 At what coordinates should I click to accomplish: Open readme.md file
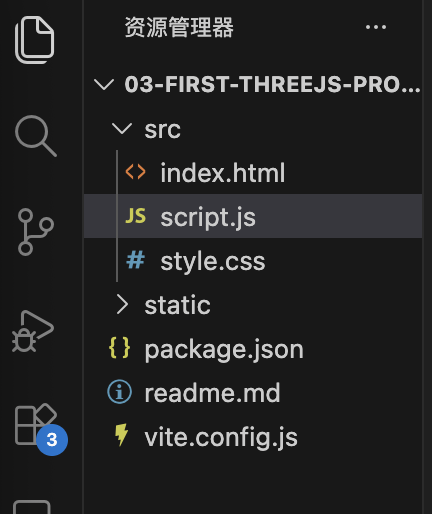click(x=253, y=393)
